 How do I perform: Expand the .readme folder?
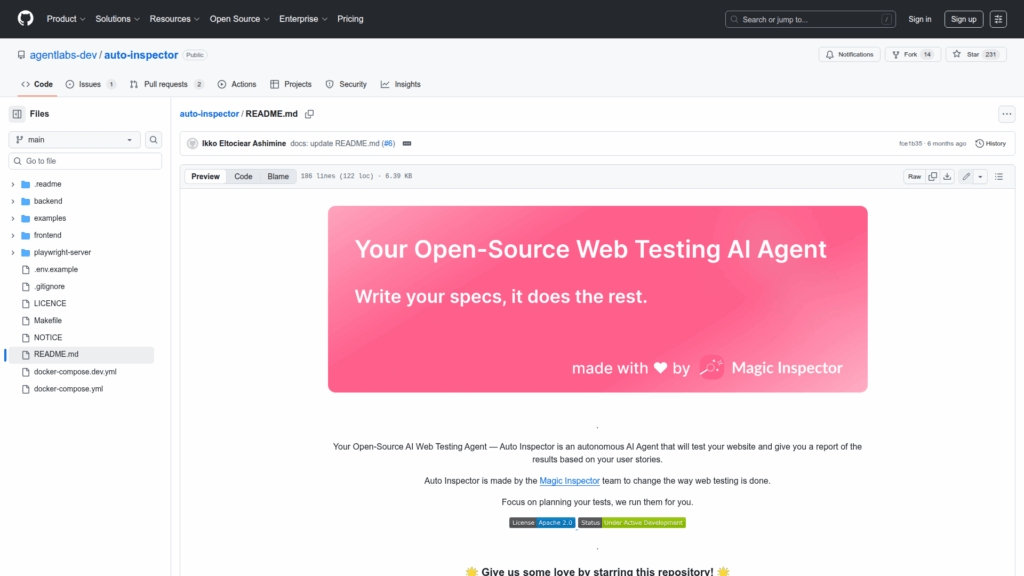(x=12, y=184)
